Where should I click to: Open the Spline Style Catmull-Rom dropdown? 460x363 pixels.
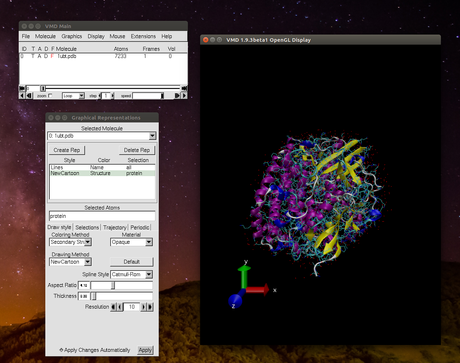[x=131, y=274]
